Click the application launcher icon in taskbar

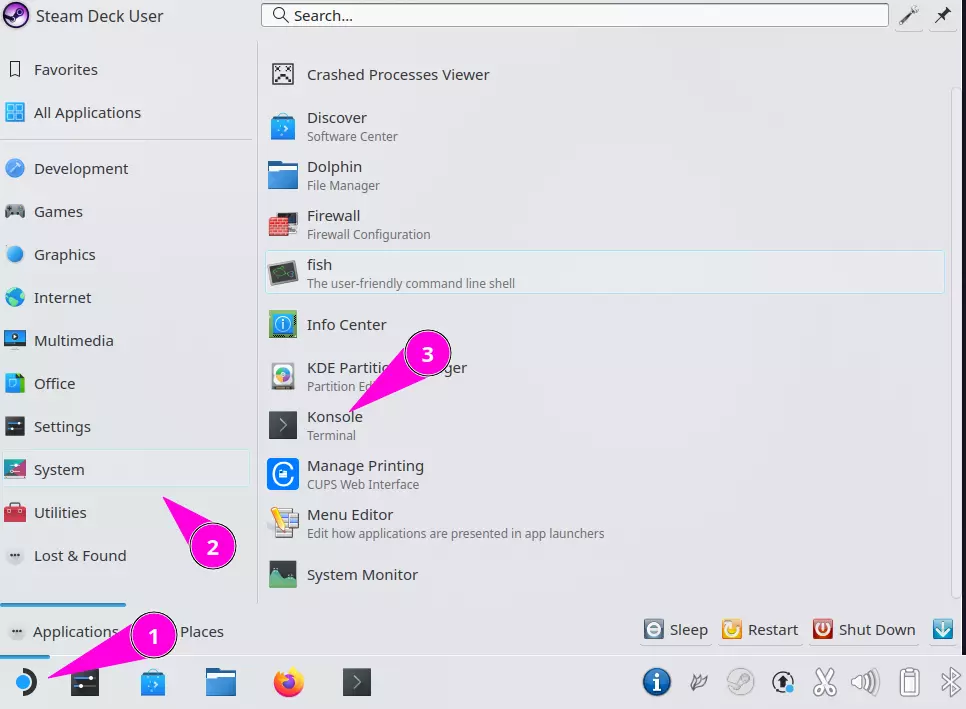pos(25,683)
